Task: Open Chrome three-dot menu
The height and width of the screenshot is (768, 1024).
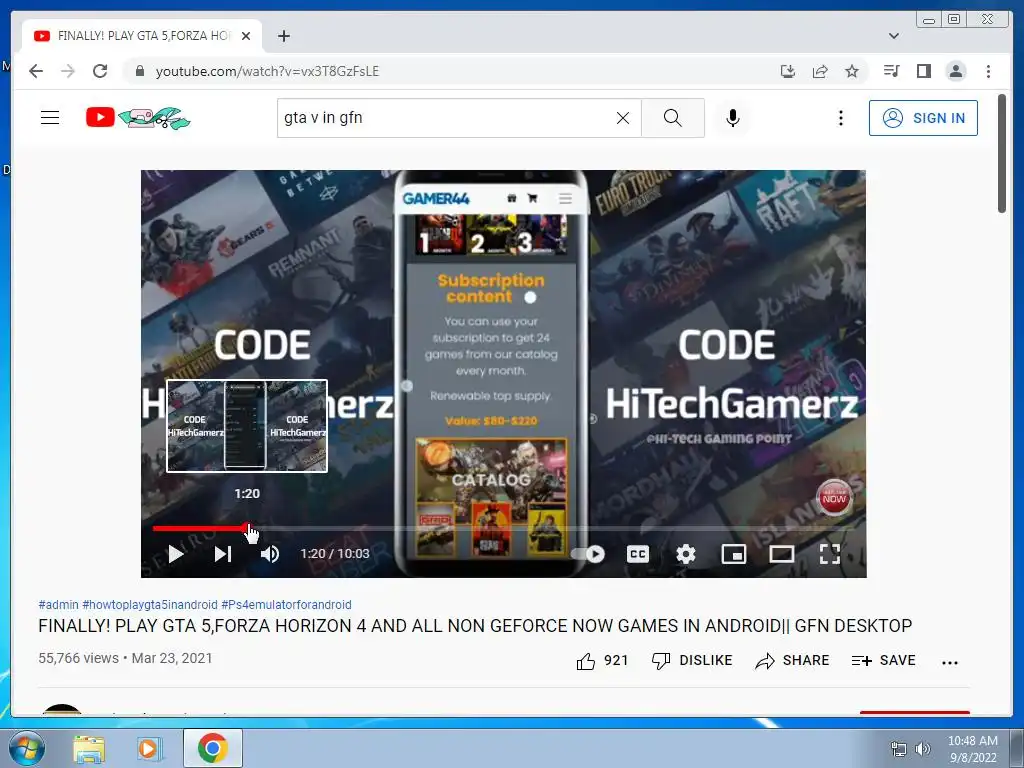Action: tap(988, 71)
